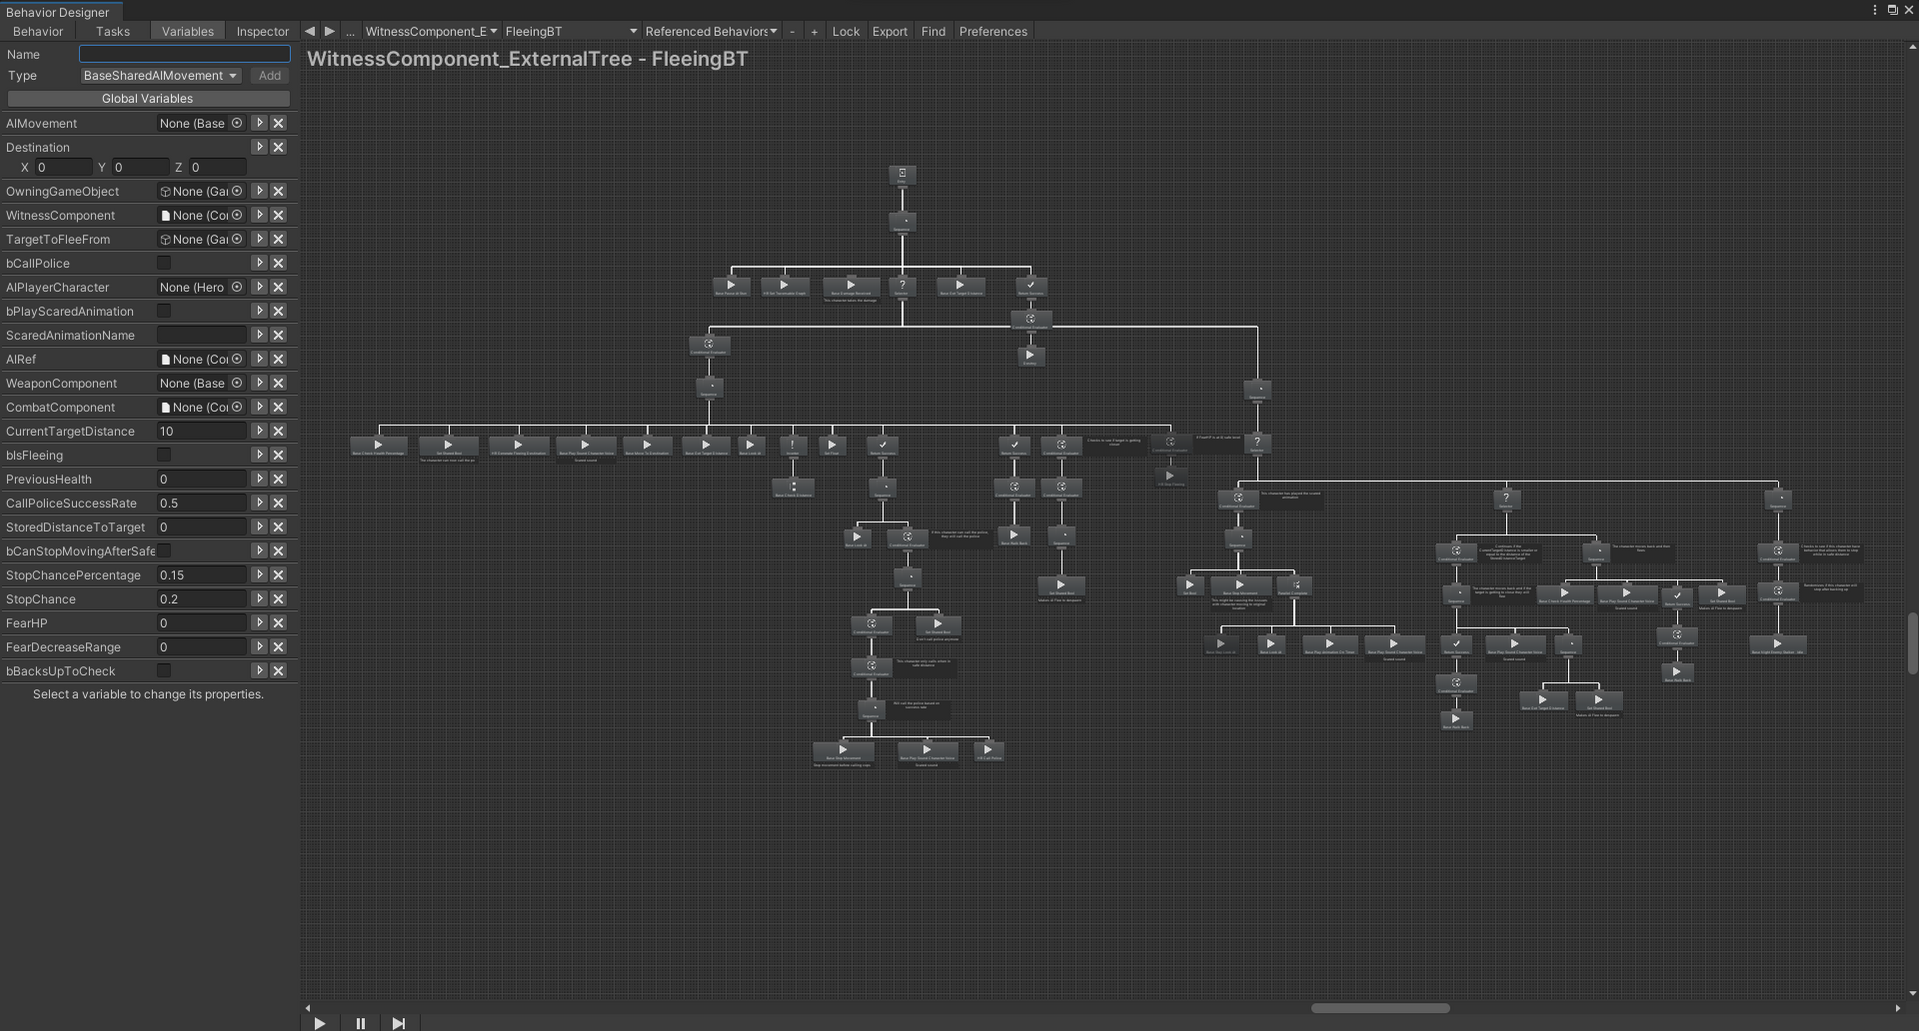
Task: Click the graph horizontal scrollbar thumb
Action: tap(1380, 1008)
